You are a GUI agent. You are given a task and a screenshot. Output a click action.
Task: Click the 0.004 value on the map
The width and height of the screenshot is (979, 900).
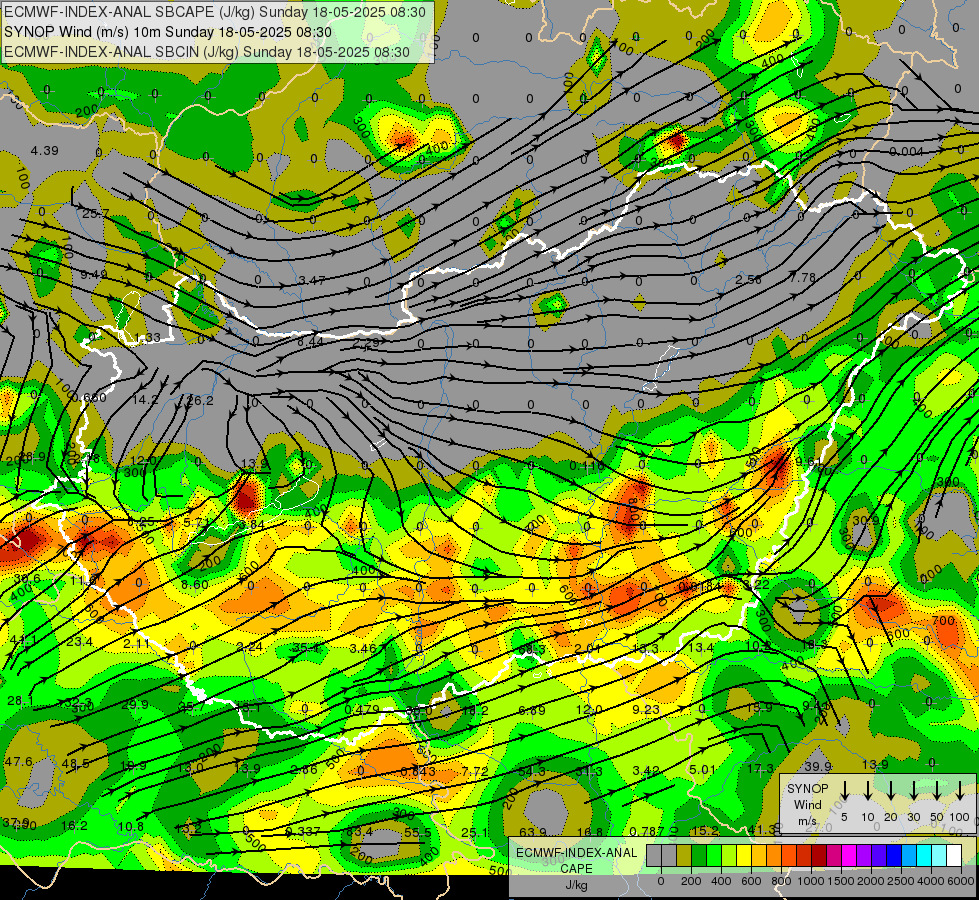tap(906, 151)
